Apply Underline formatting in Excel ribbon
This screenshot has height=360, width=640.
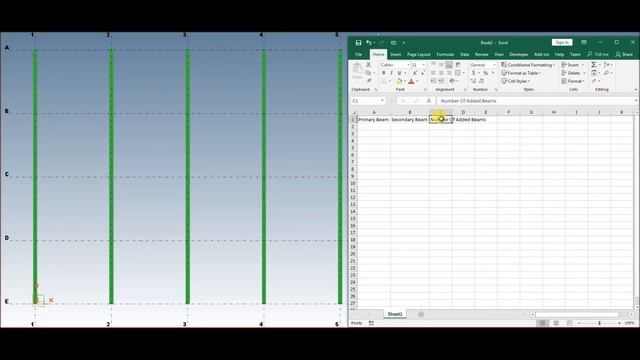tap(400, 73)
